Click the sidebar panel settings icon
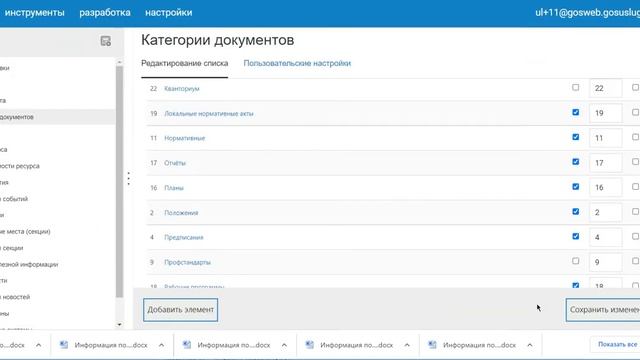Image resolution: width=640 pixels, height=360 pixels. 106,41
